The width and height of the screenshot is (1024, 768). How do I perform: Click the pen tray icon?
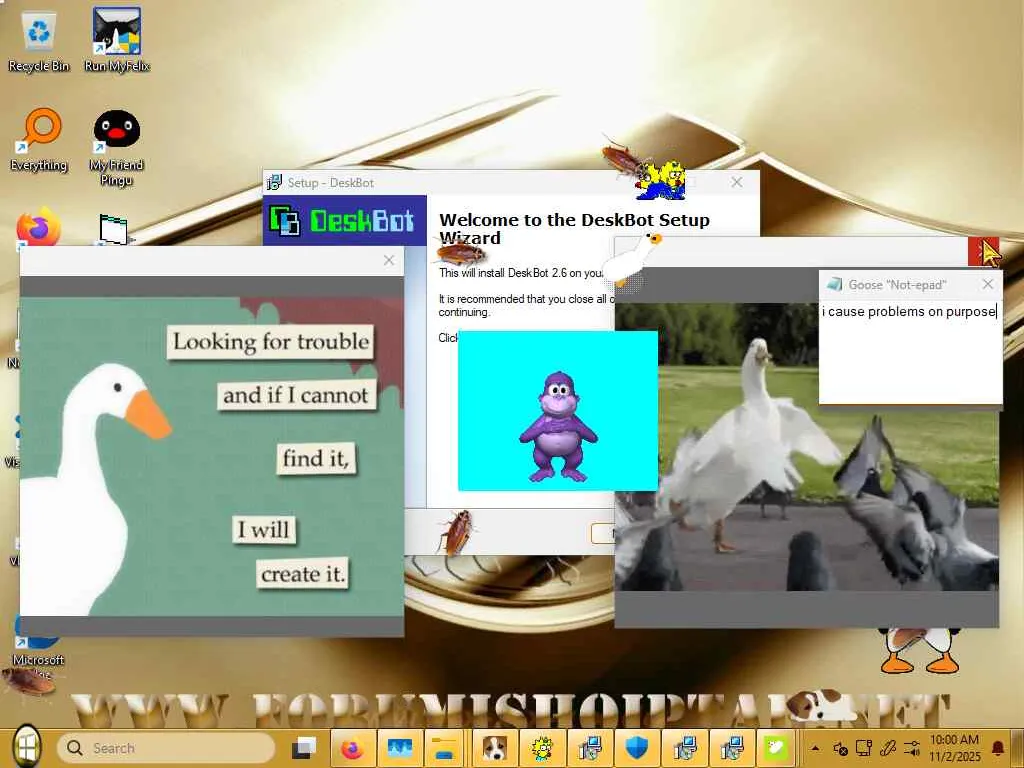pos(888,748)
